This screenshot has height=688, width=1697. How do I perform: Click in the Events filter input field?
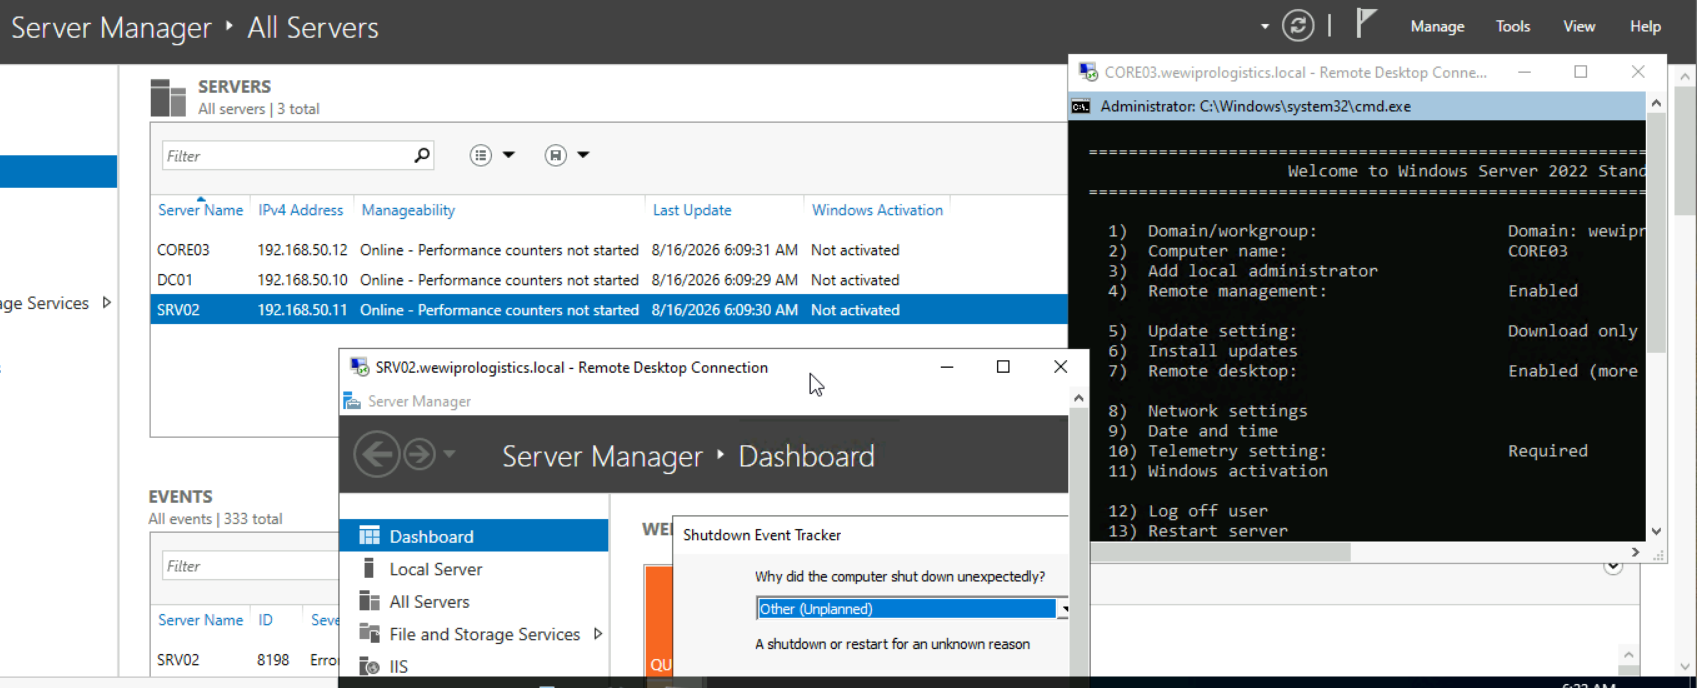click(x=250, y=566)
